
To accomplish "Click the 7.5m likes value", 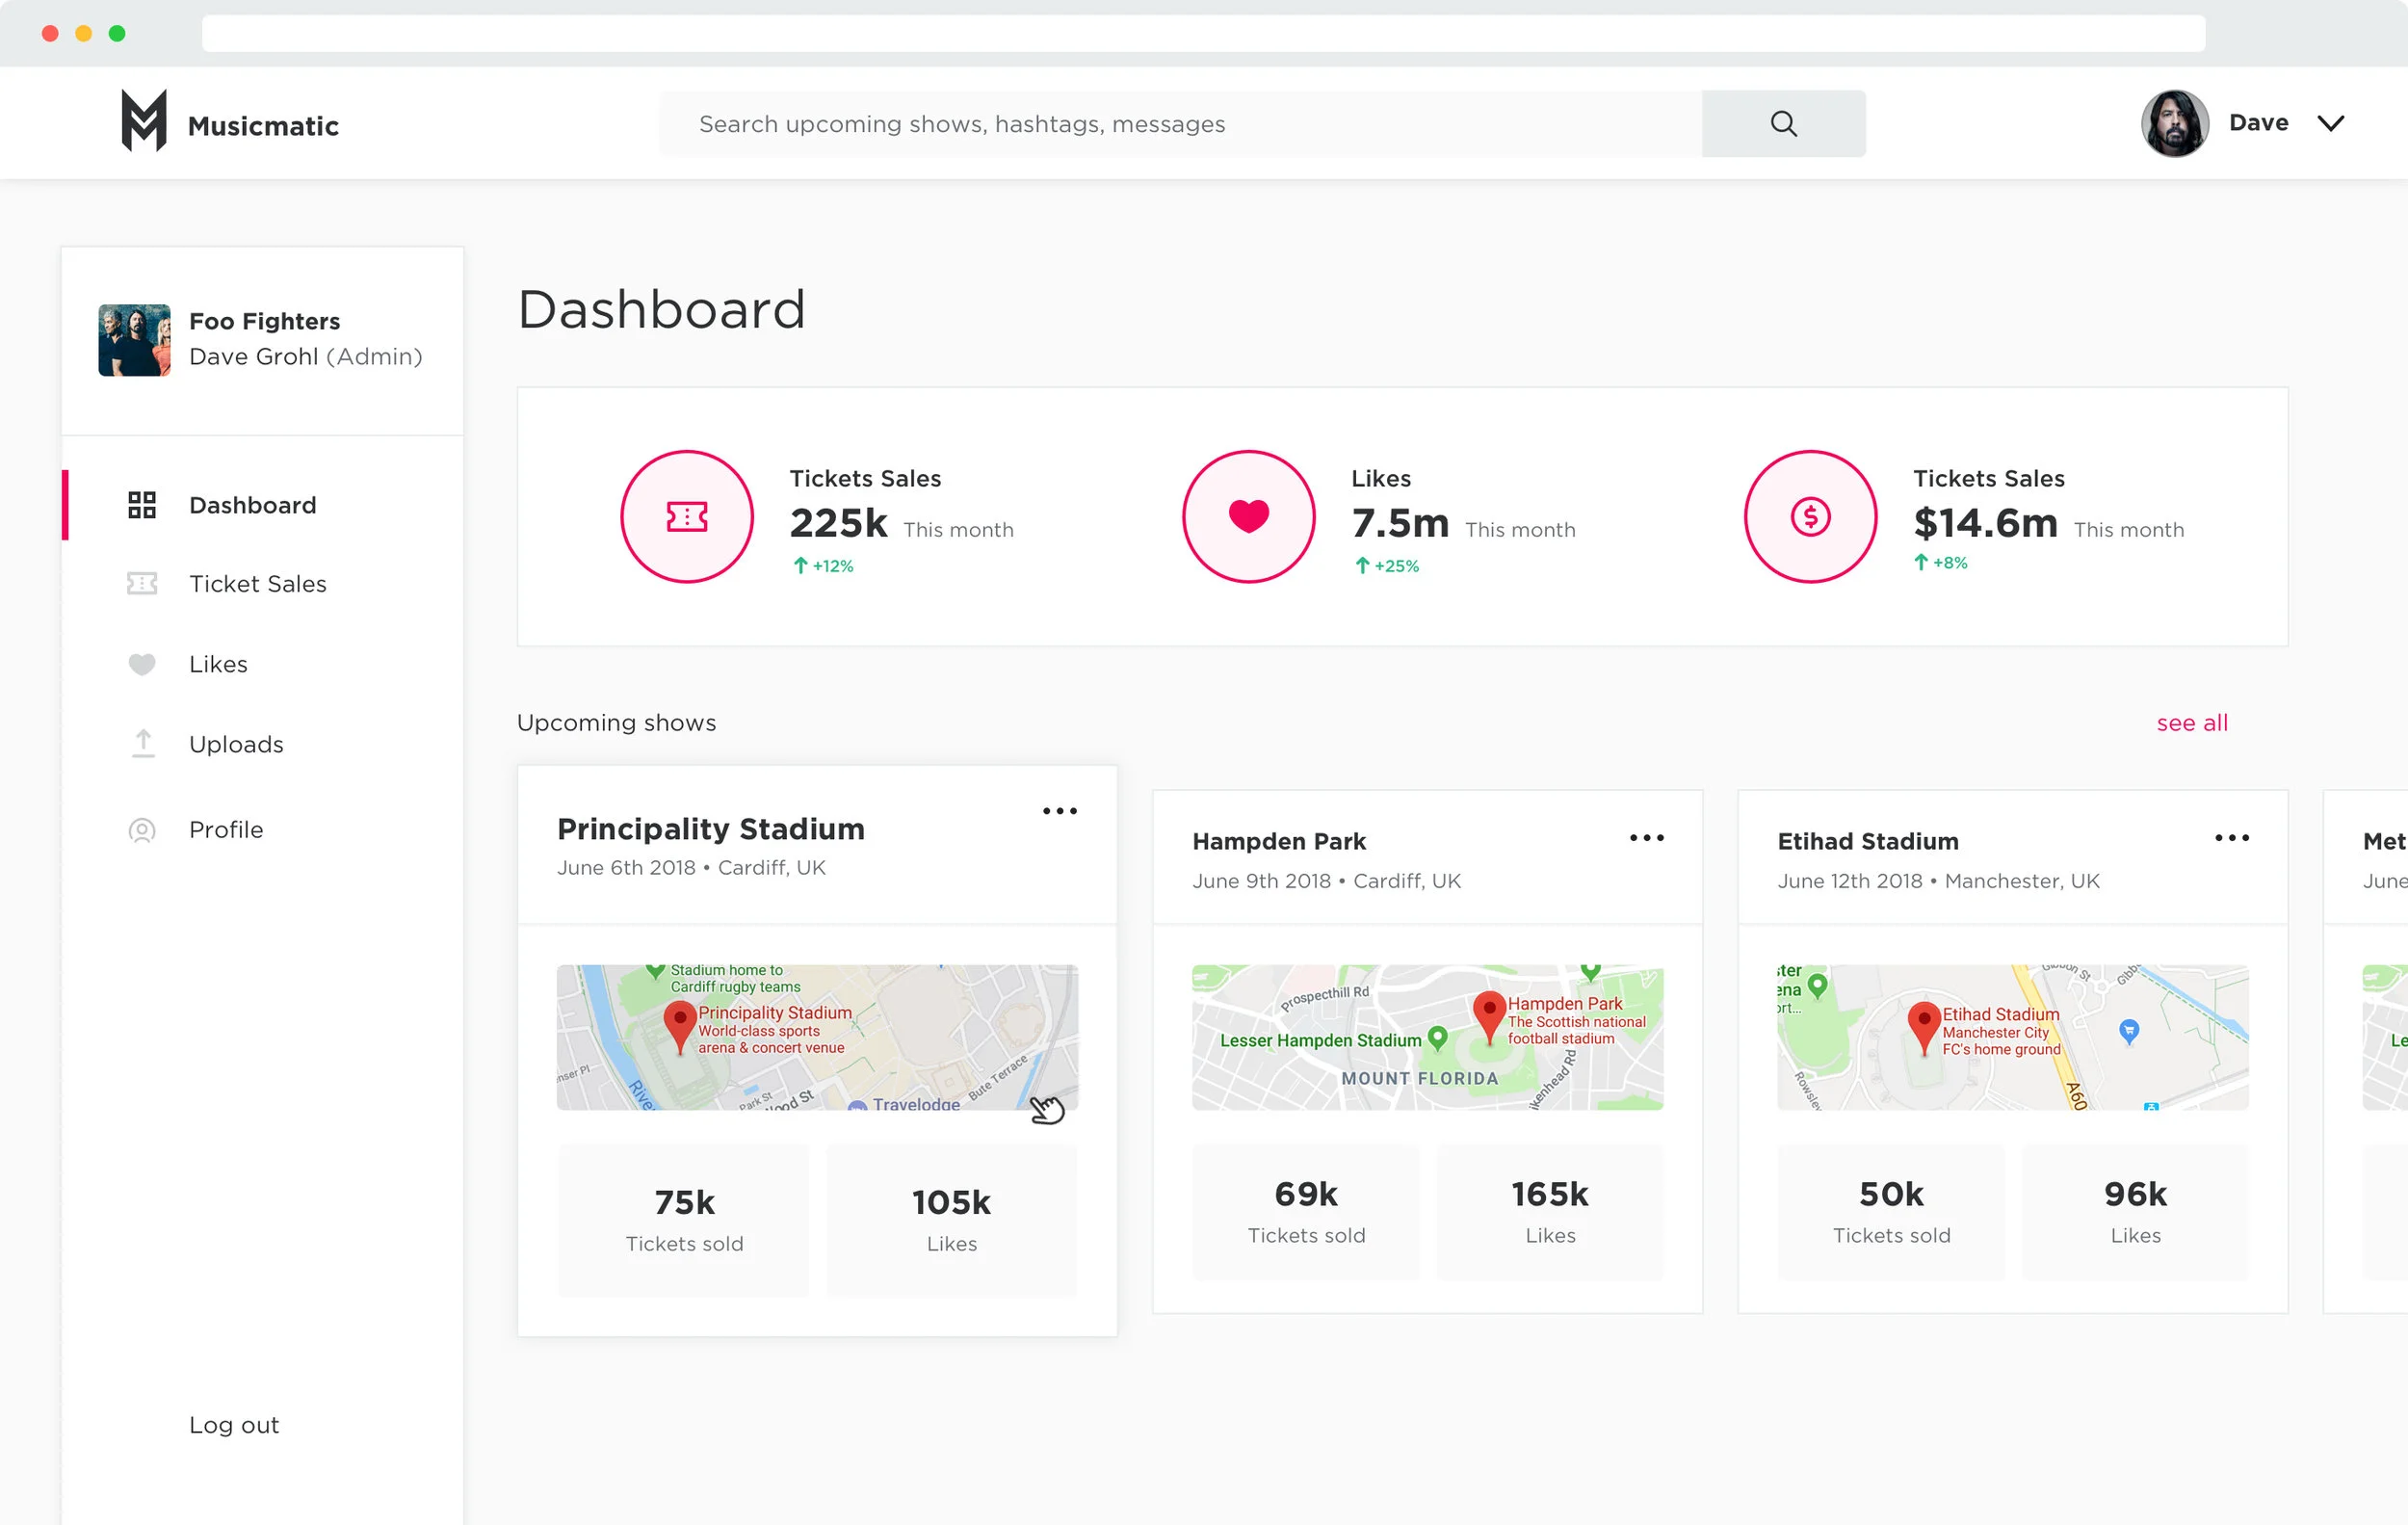I will tap(1400, 523).
